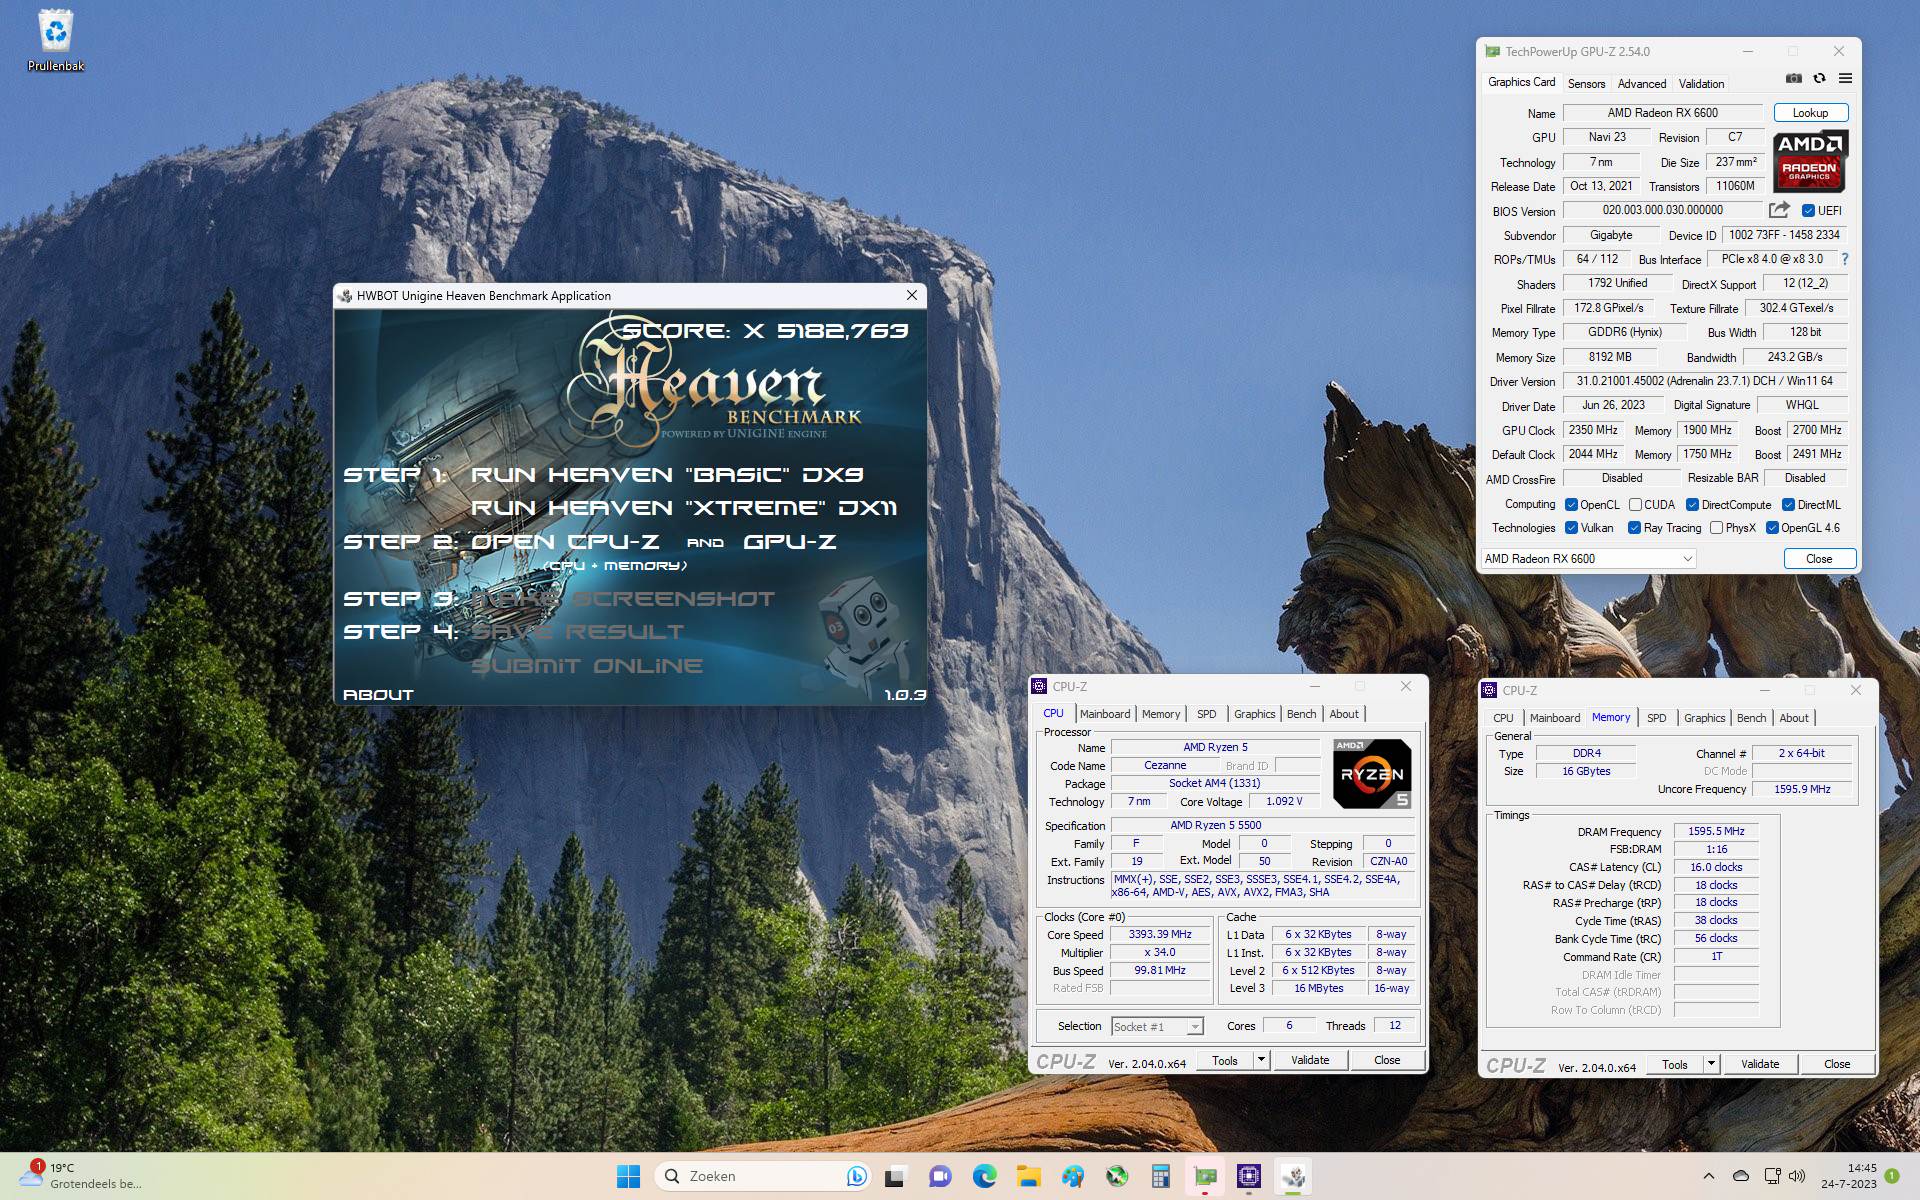This screenshot has width=1920, height=1200.
Task: Toggle the OpenCL checkbox
Action: click(x=1571, y=504)
